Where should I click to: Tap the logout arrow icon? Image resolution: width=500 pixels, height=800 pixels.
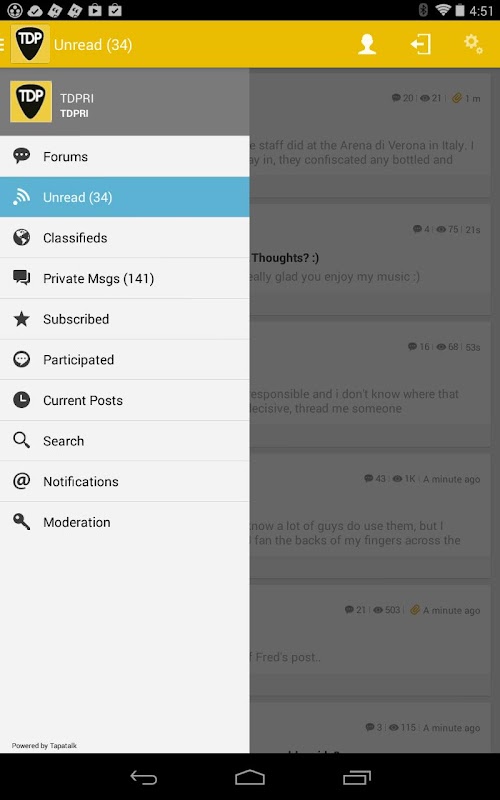pyautogui.click(x=421, y=44)
